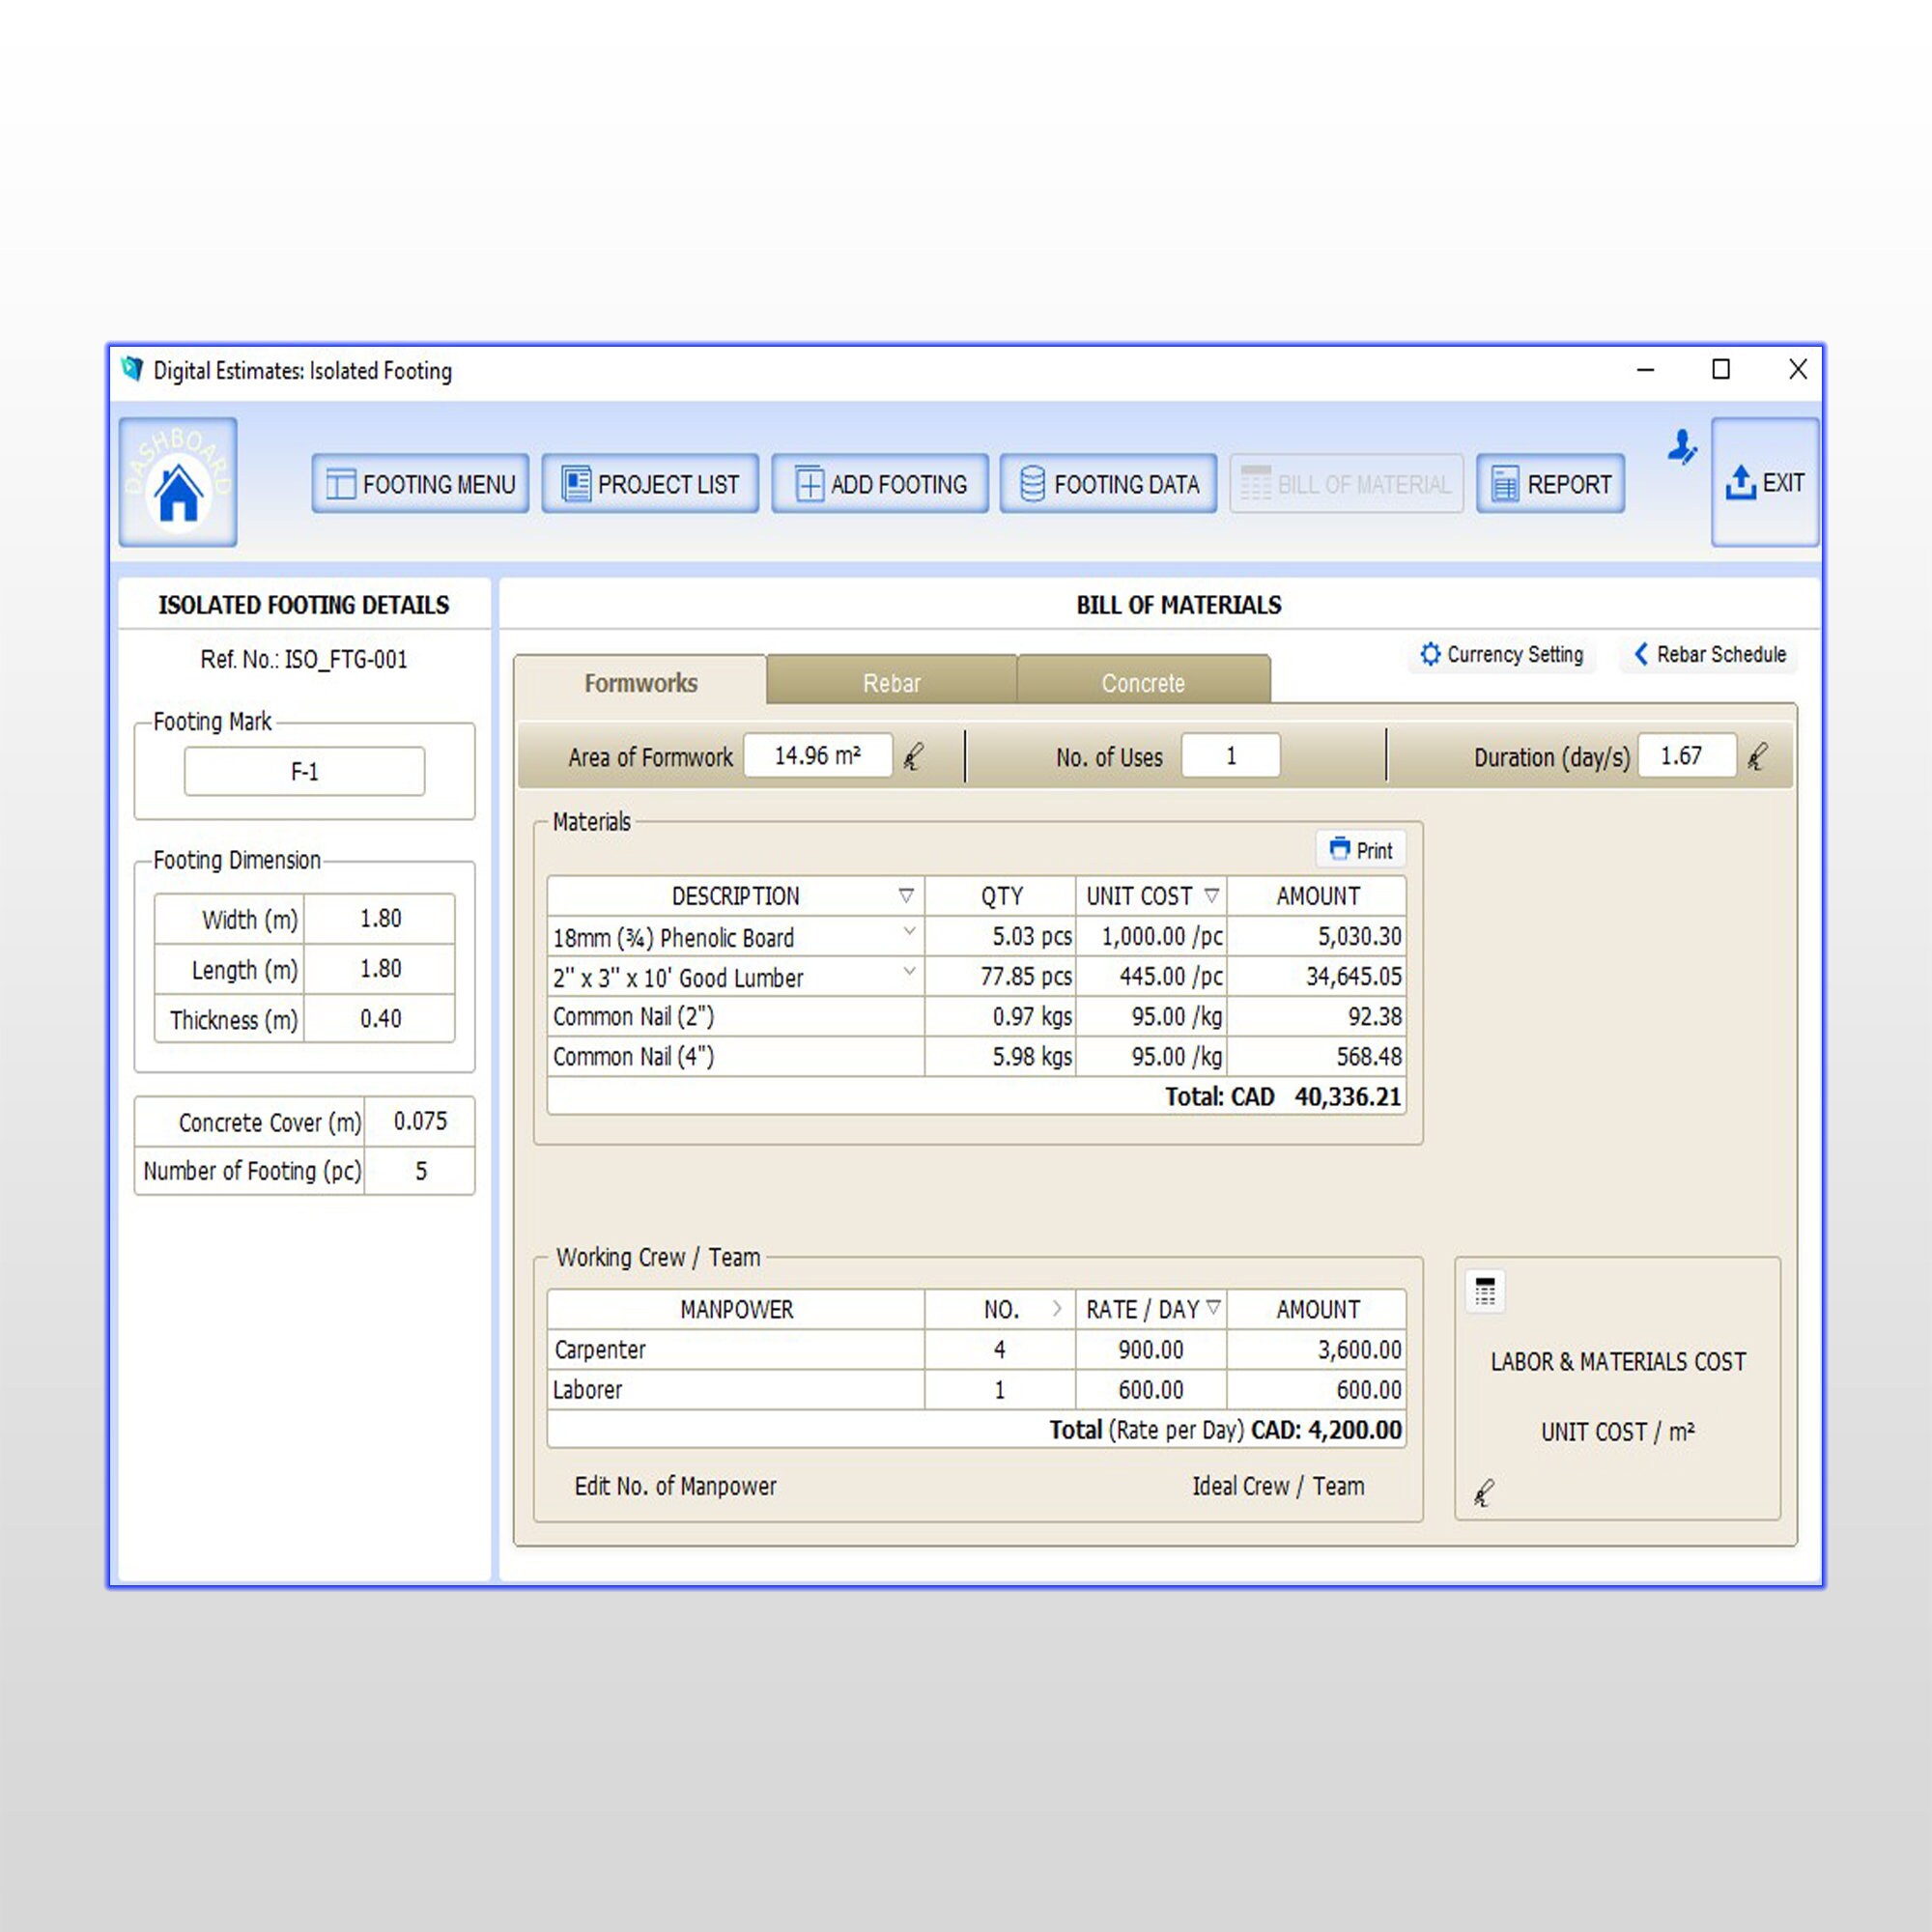This screenshot has width=1932, height=1932.
Task: Click inside the No. of Uses field
Action: tap(1231, 756)
